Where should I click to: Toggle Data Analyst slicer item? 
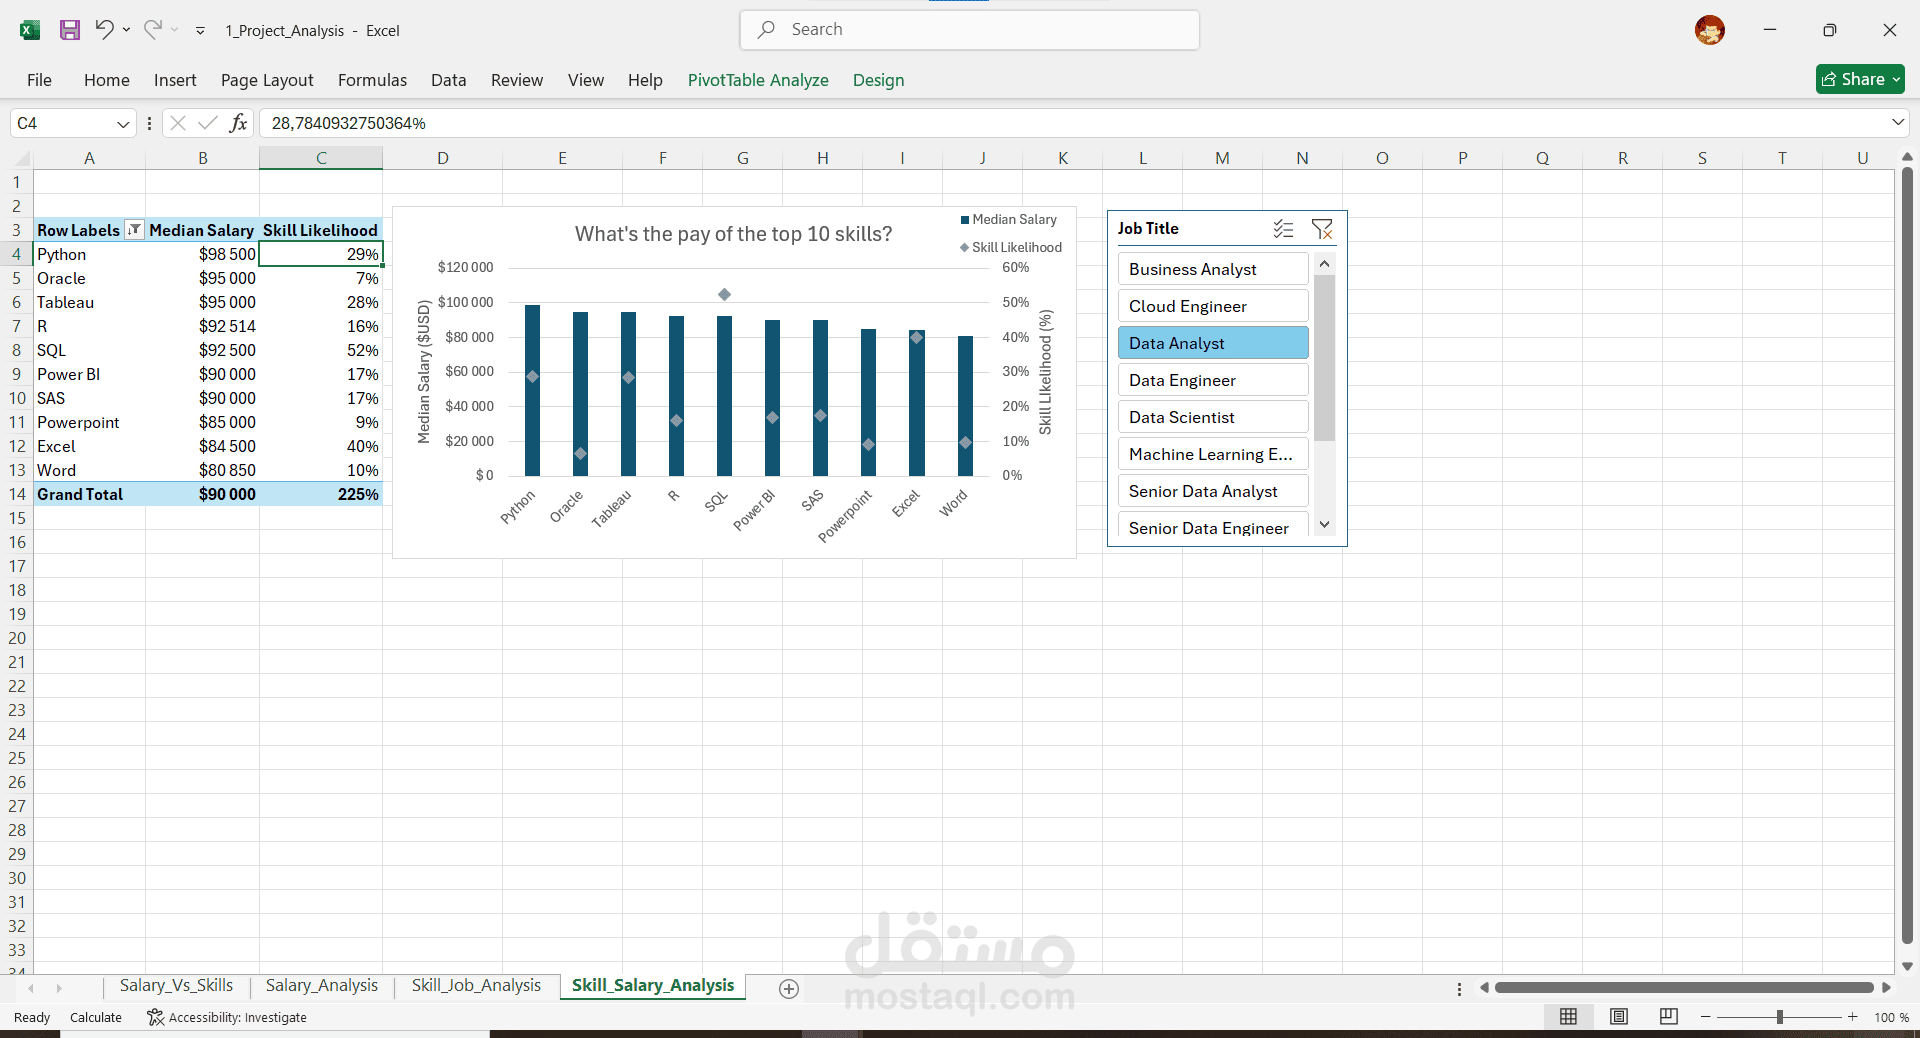(x=1213, y=343)
